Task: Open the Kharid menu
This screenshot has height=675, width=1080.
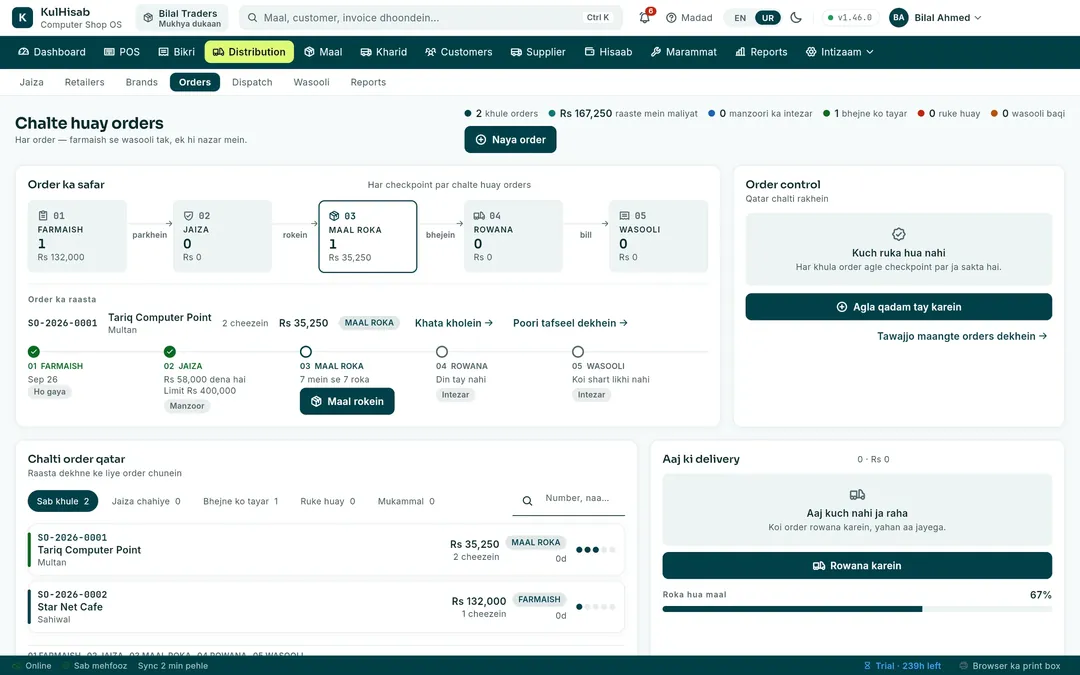Action: tap(384, 52)
